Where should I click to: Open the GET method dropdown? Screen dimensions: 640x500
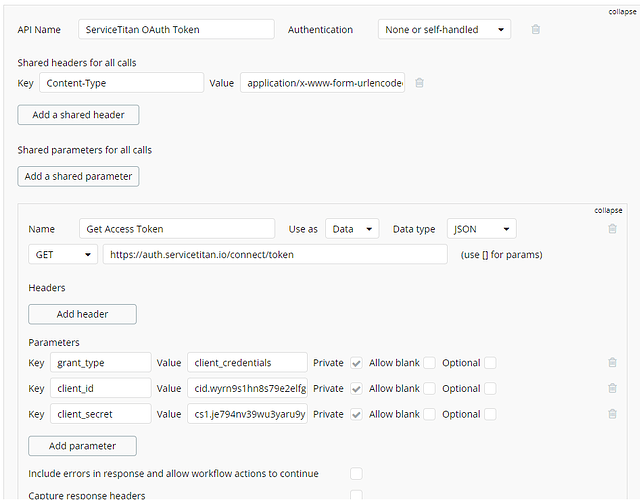tap(63, 255)
